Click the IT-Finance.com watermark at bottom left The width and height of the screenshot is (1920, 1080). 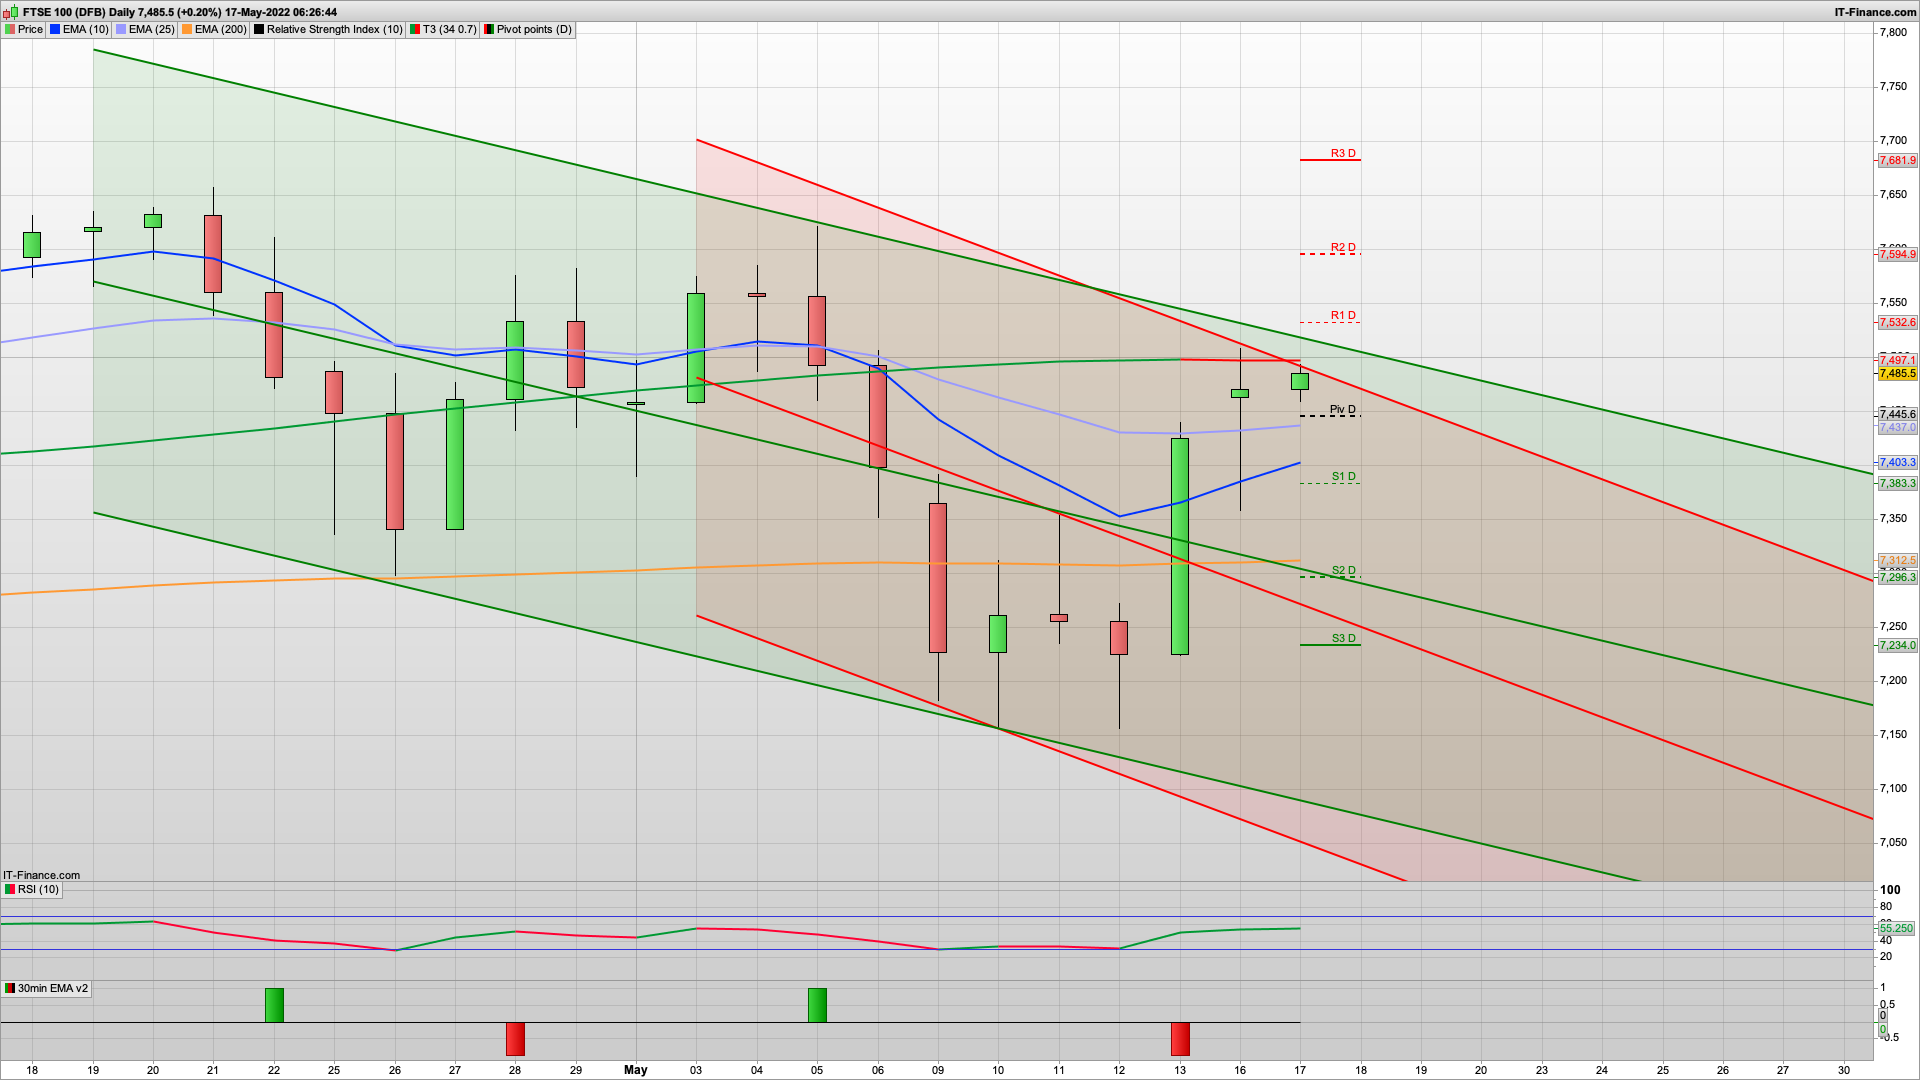41,875
